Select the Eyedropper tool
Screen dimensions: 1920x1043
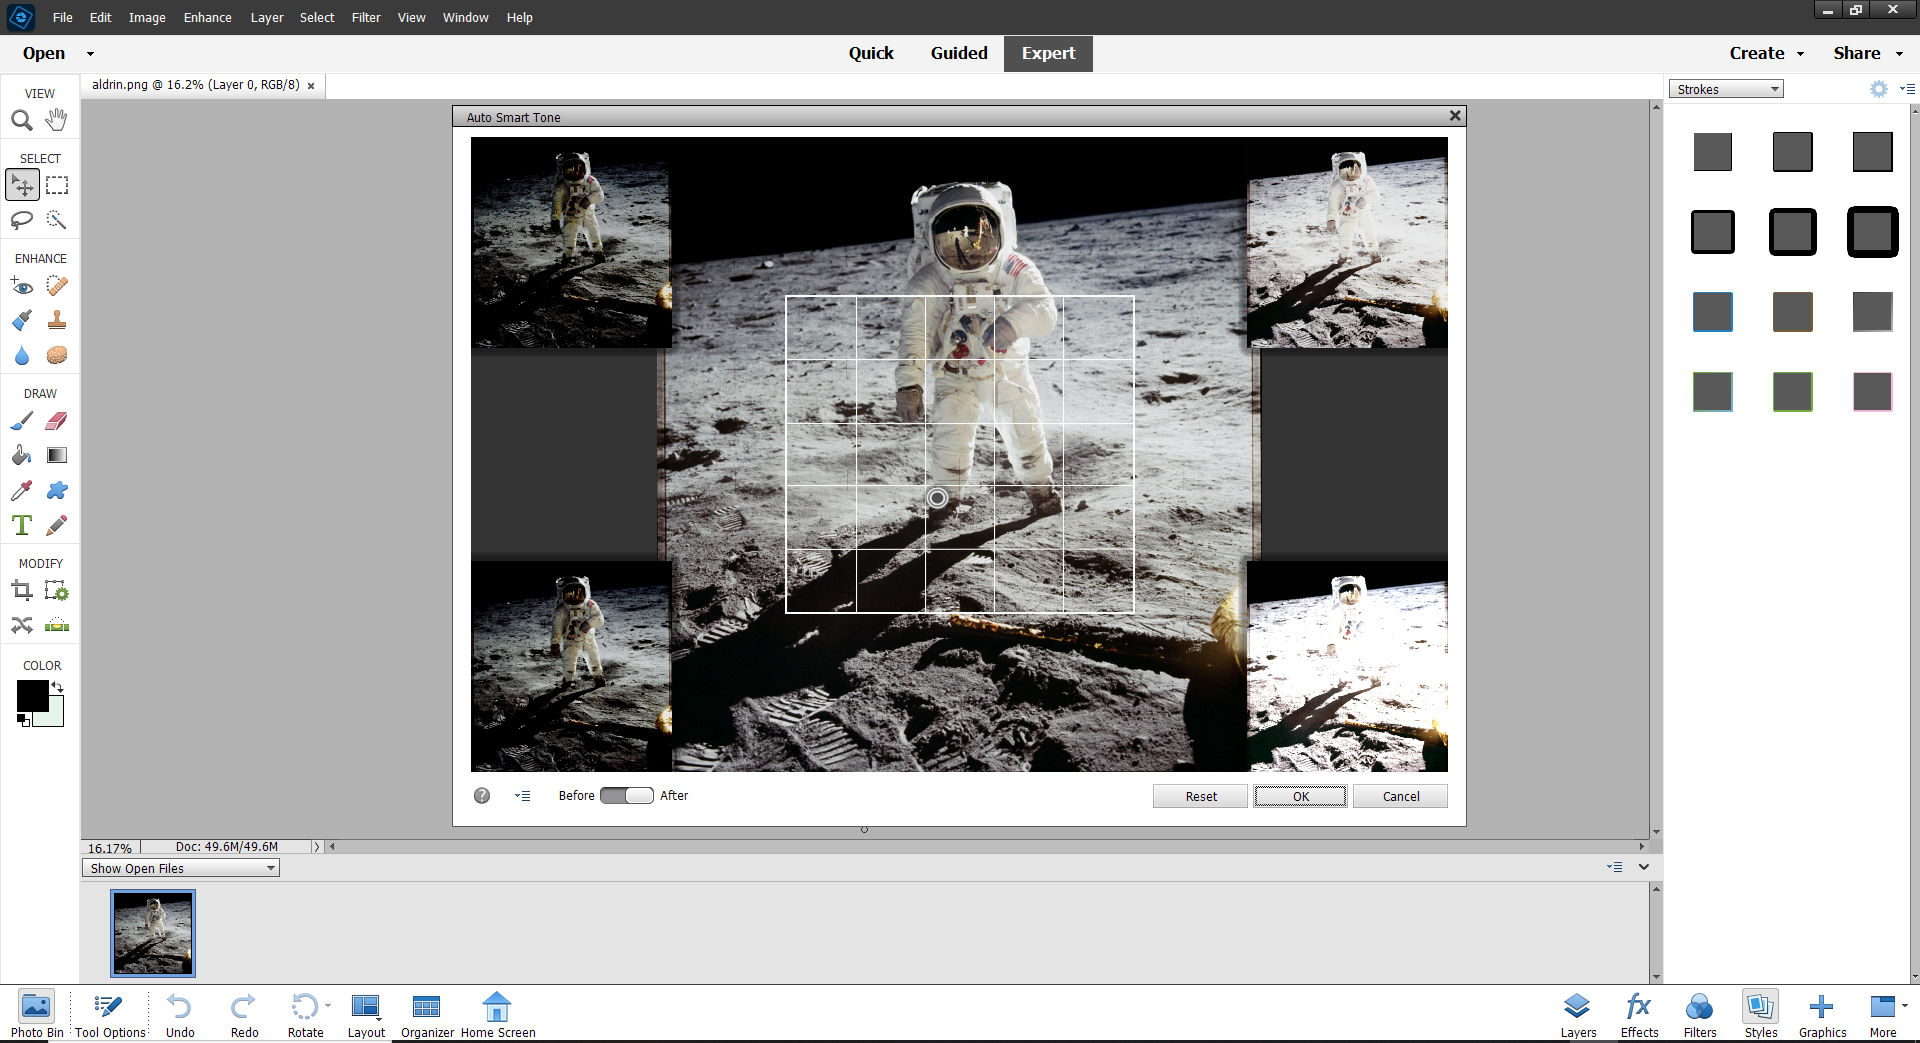pyautogui.click(x=22, y=490)
